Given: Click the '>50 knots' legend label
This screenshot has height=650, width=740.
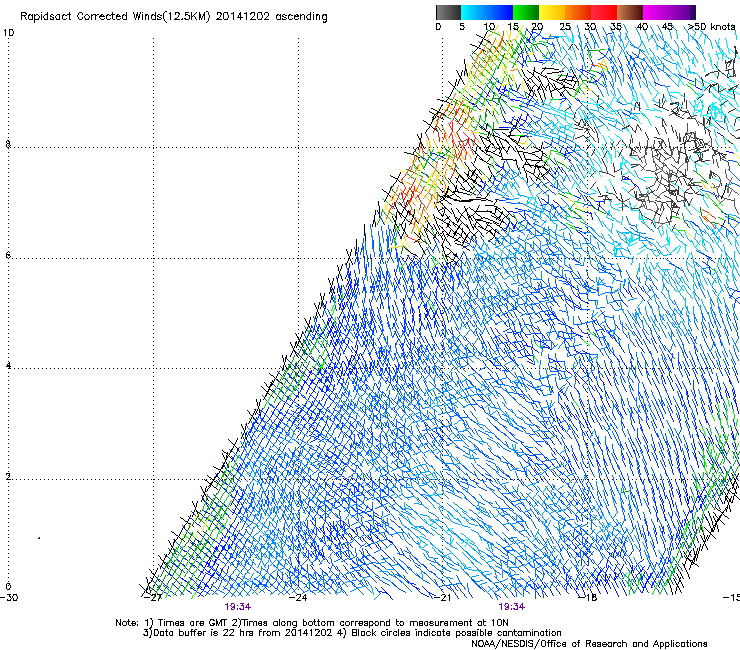Looking at the screenshot, I should [x=711, y=27].
